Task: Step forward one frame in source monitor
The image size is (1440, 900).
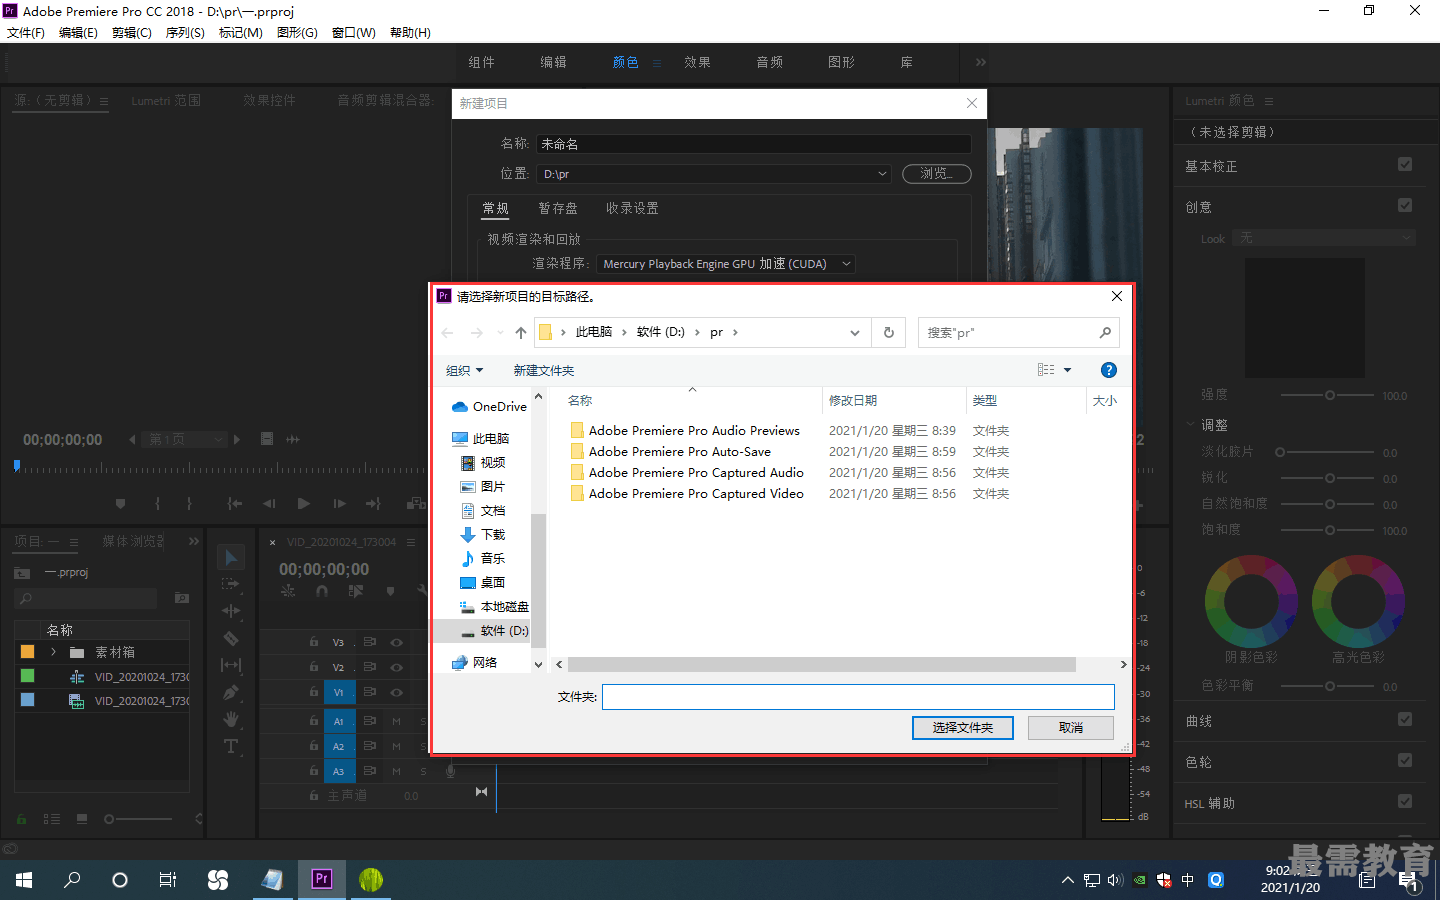Action: point(339,504)
